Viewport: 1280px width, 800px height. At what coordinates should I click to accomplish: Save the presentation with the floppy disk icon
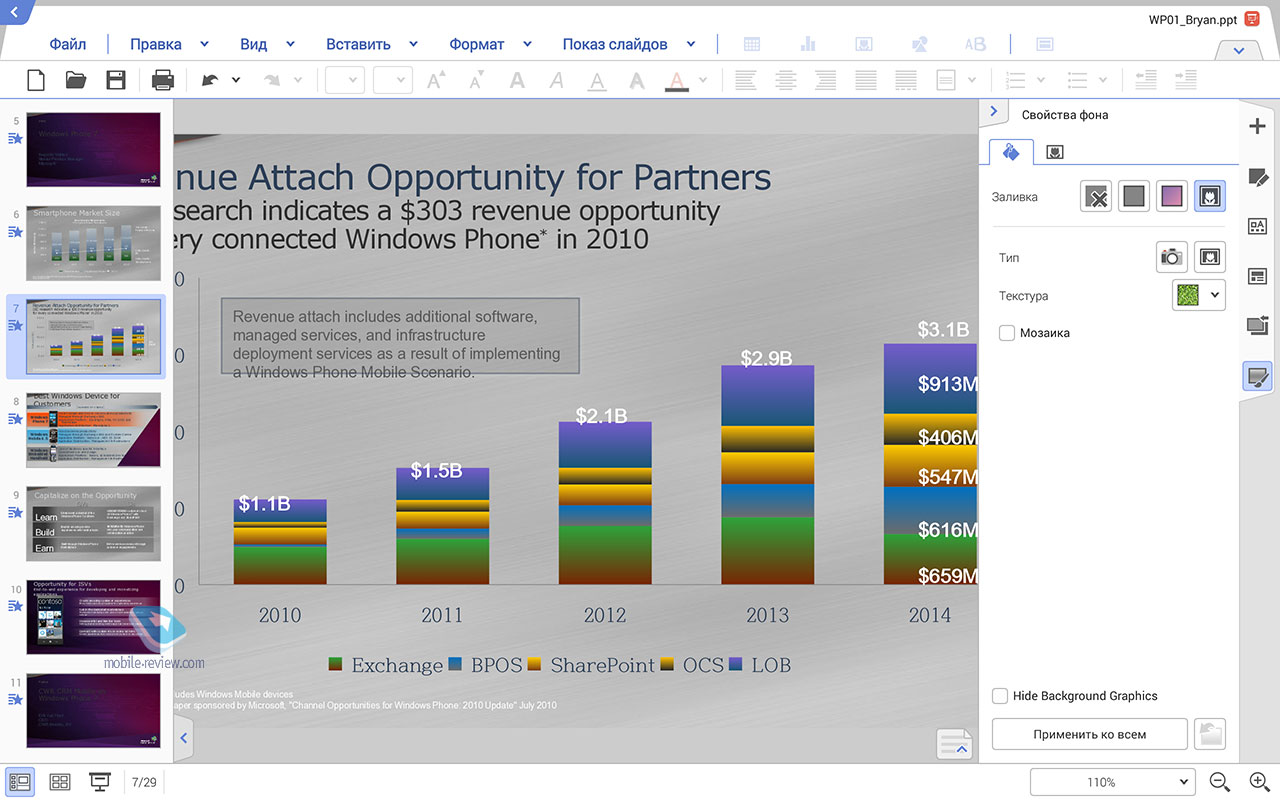(116, 80)
